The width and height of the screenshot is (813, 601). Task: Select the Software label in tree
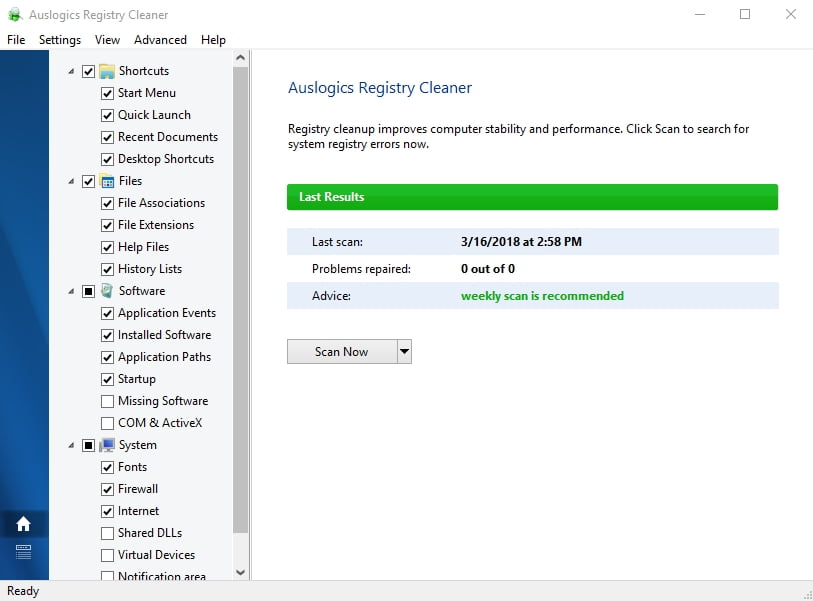142,291
